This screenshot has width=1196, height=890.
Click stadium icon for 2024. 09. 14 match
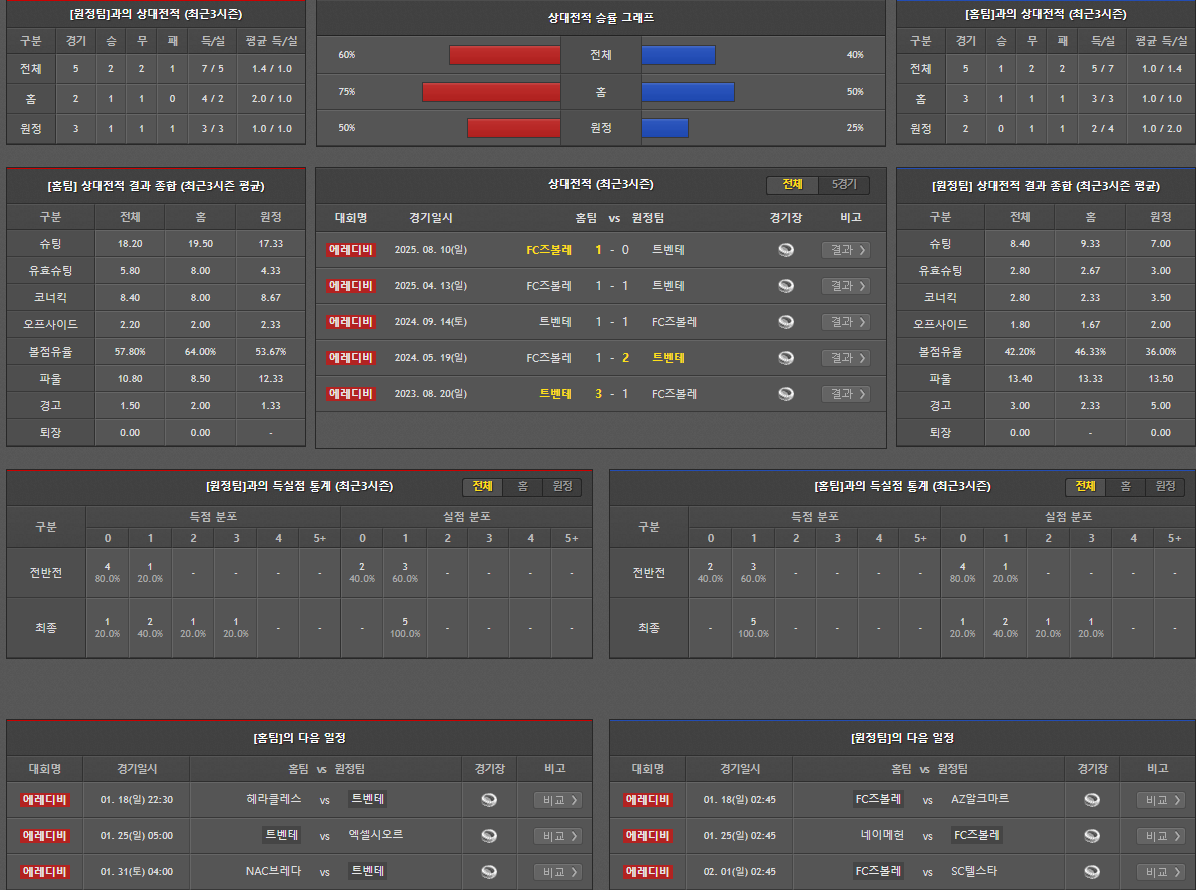click(x=786, y=322)
